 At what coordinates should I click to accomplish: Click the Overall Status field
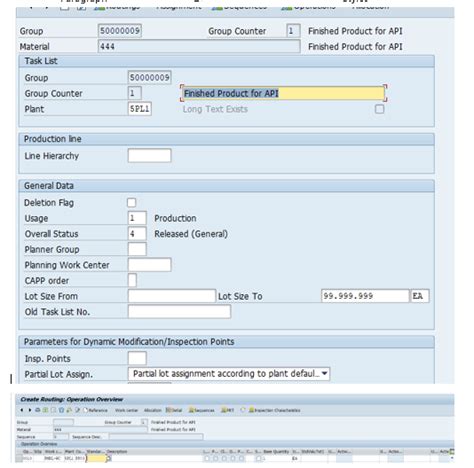tap(137, 234)
